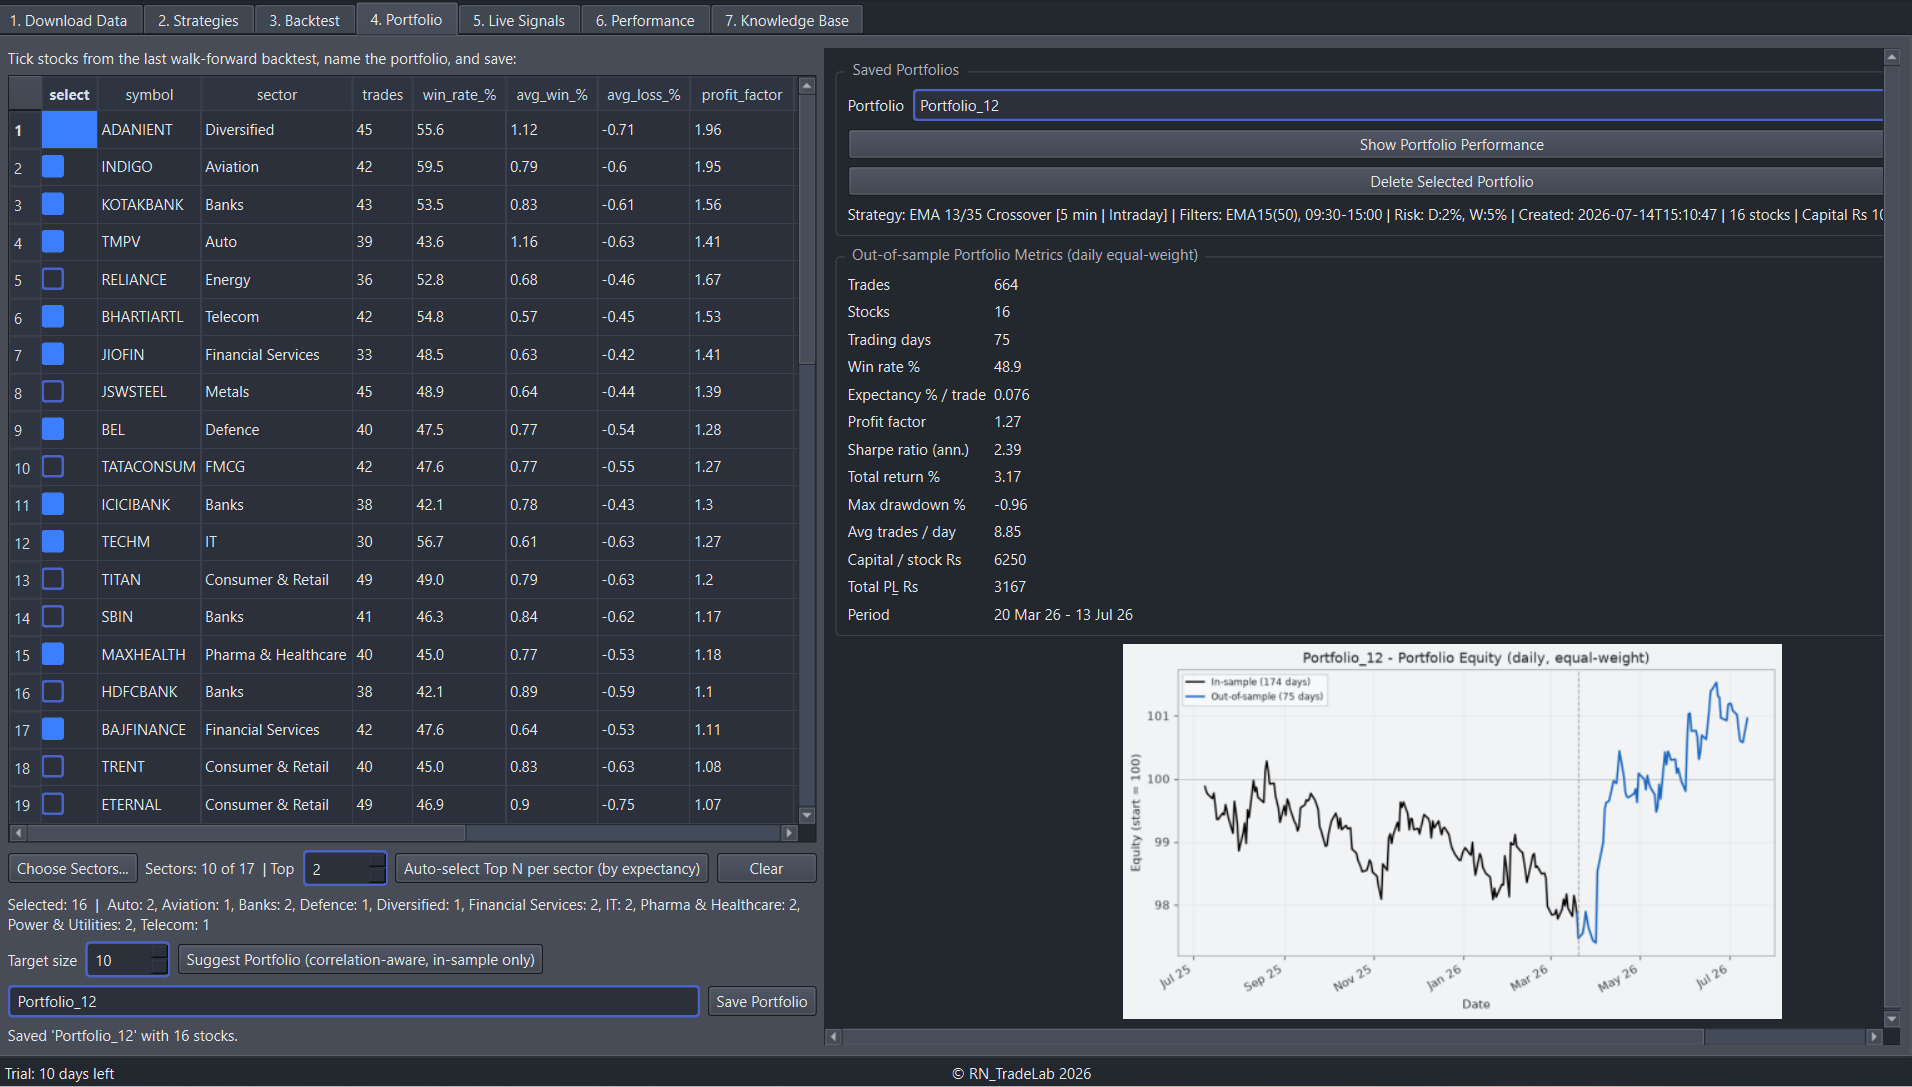Click Choose Sectors button

coord(73,869)
